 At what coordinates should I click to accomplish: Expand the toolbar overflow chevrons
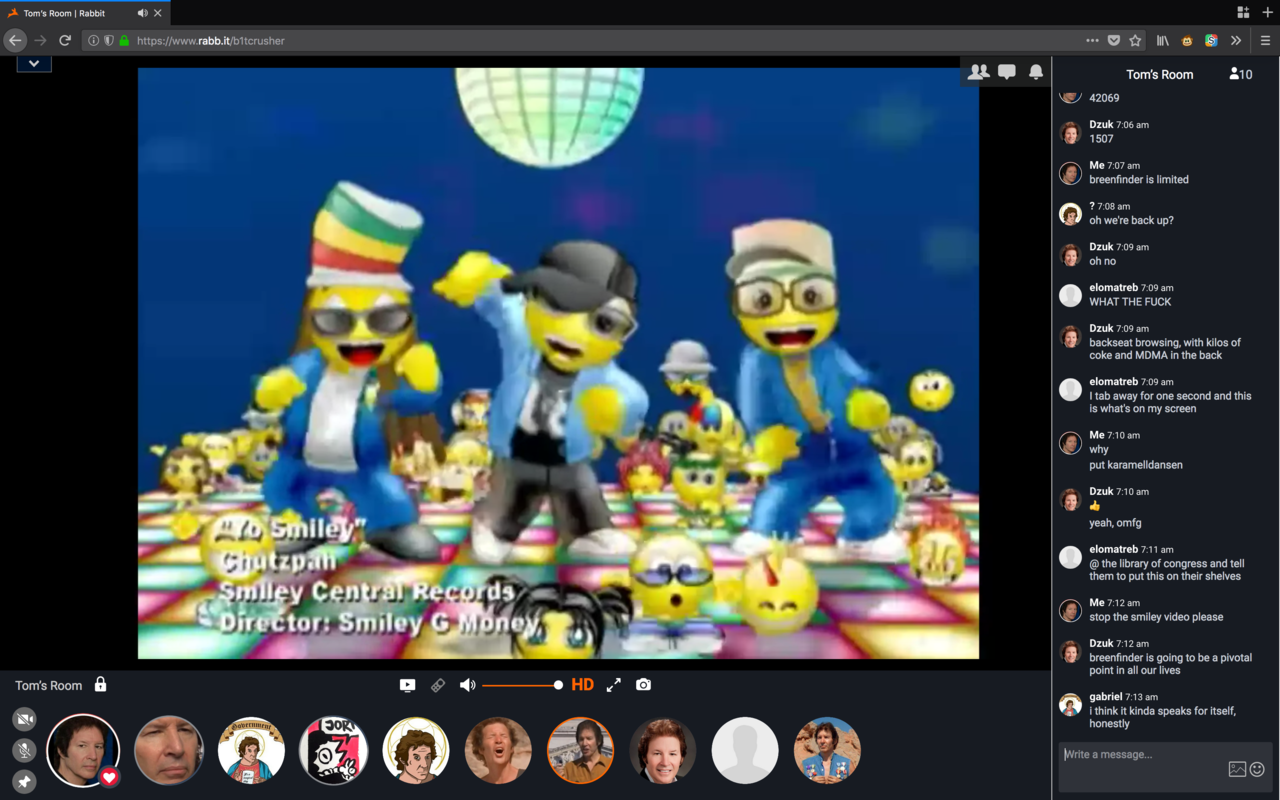click(x=1236, y=41)
